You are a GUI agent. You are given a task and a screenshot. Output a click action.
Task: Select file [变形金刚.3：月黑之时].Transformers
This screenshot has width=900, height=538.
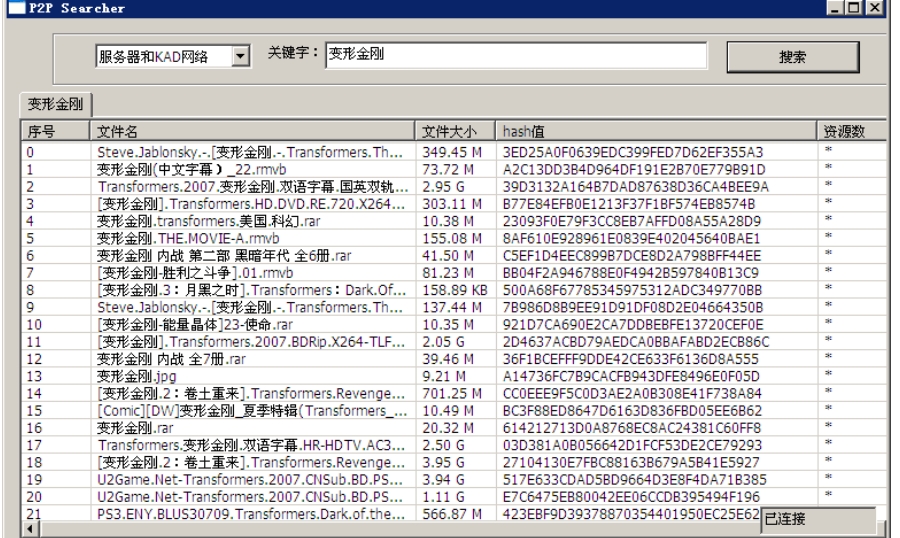[x=252, y=290]
